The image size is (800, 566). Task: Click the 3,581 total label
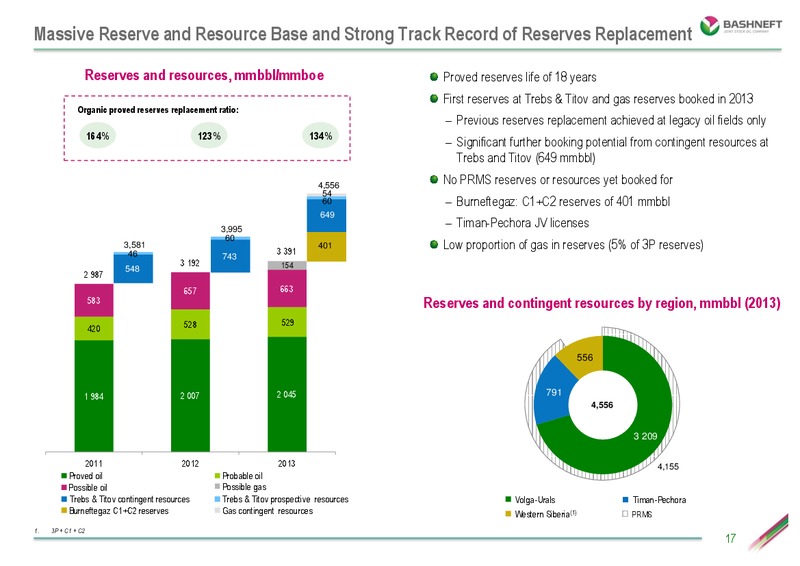click(x=134, y=245)
